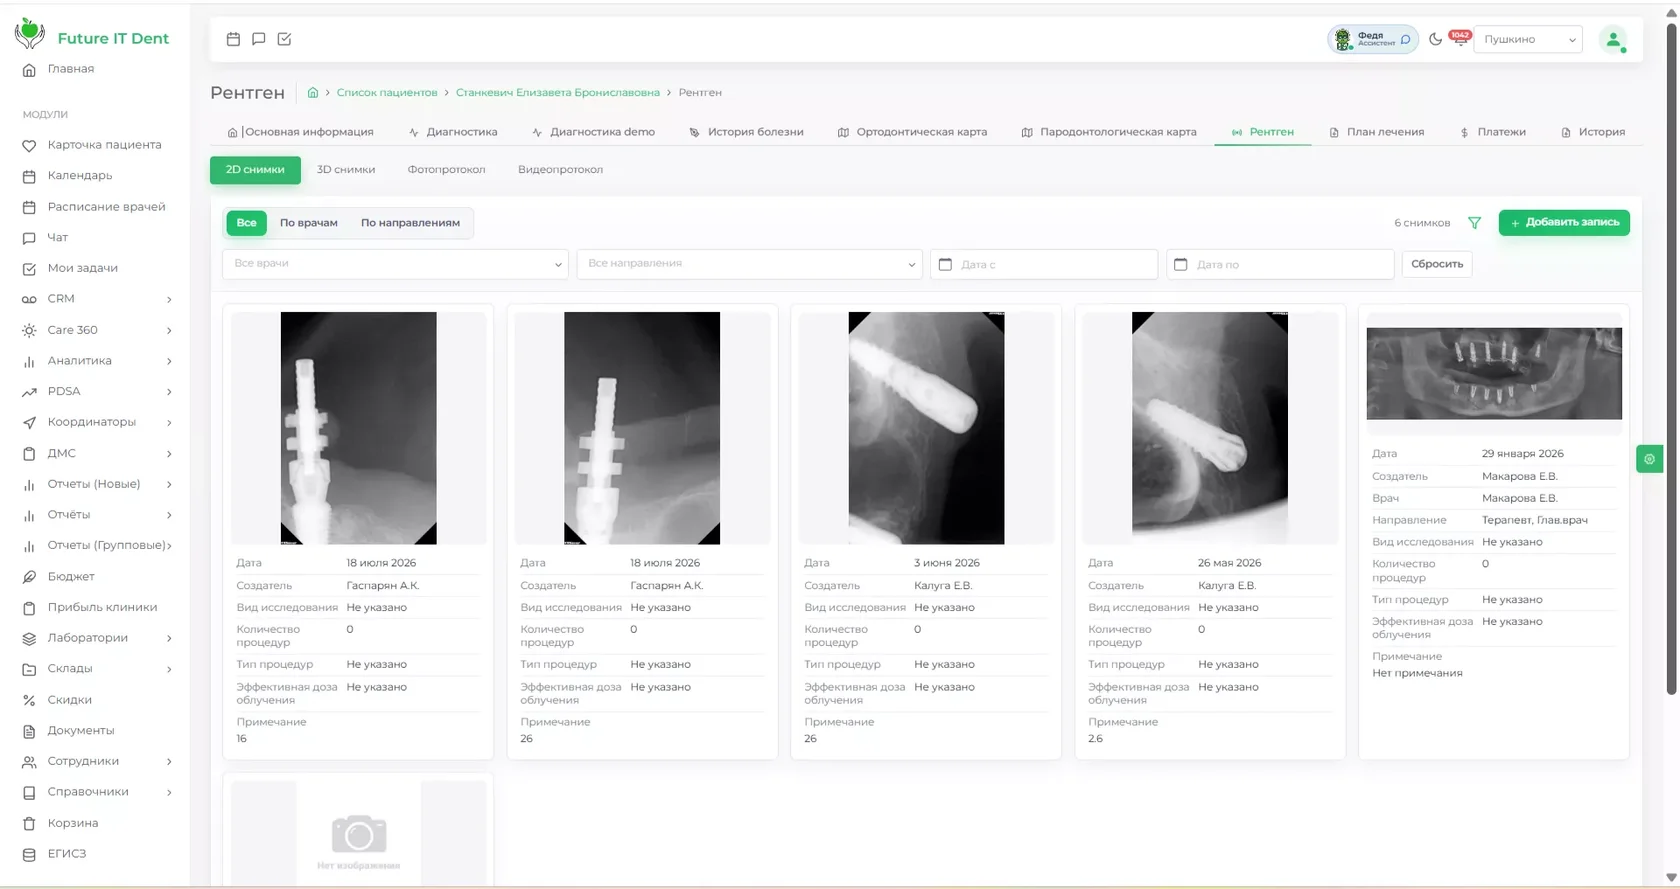Click the Future IT Dent logo
1680x889 pixels.
tap(92, 36)
